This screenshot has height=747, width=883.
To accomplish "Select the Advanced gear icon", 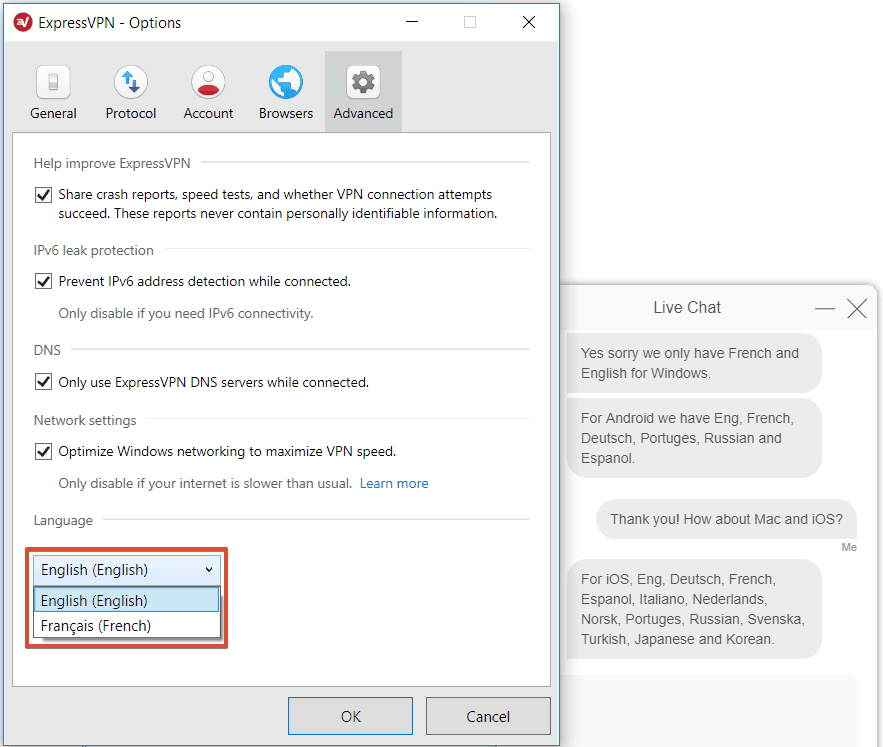I will pos(363,82).
